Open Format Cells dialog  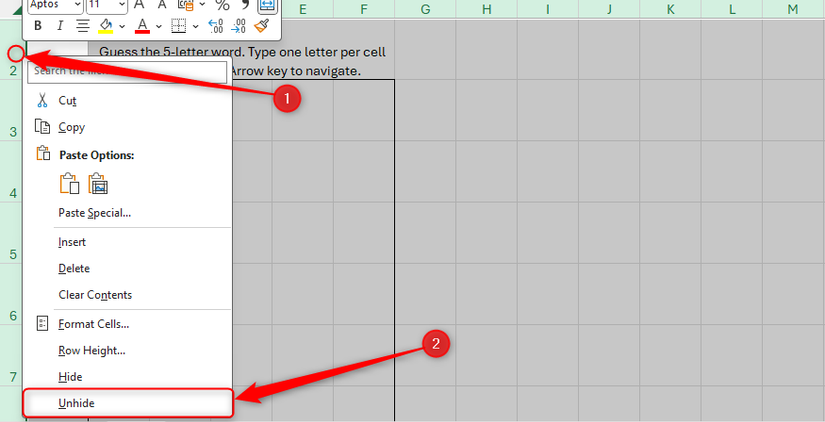[127, 324]
